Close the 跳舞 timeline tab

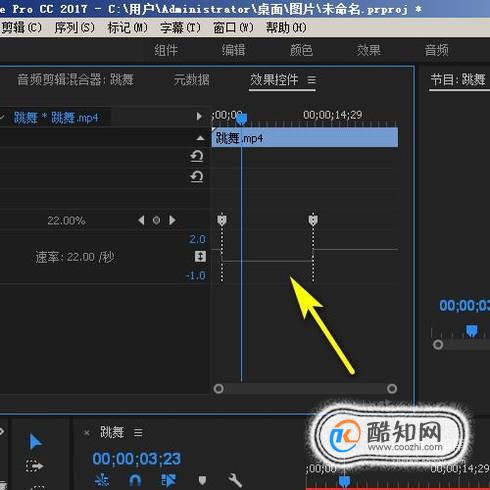point(86,433)
